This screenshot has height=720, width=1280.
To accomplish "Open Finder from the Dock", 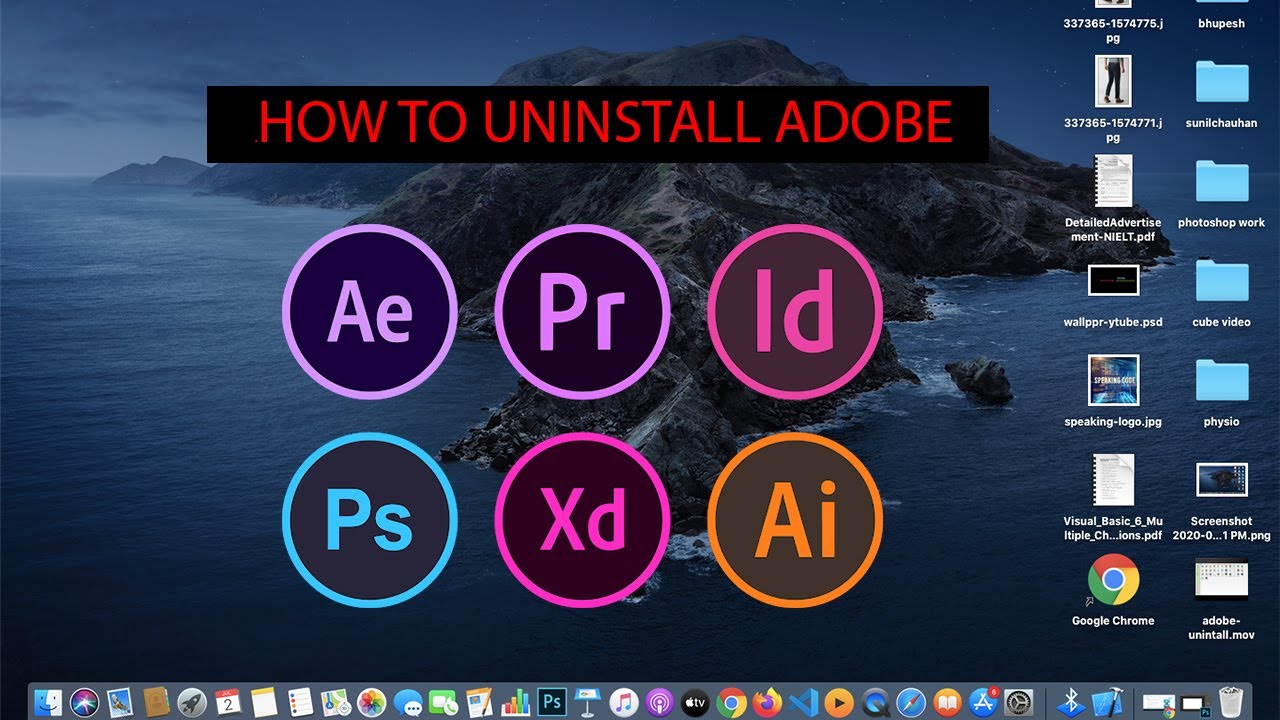I will (49, 702).
